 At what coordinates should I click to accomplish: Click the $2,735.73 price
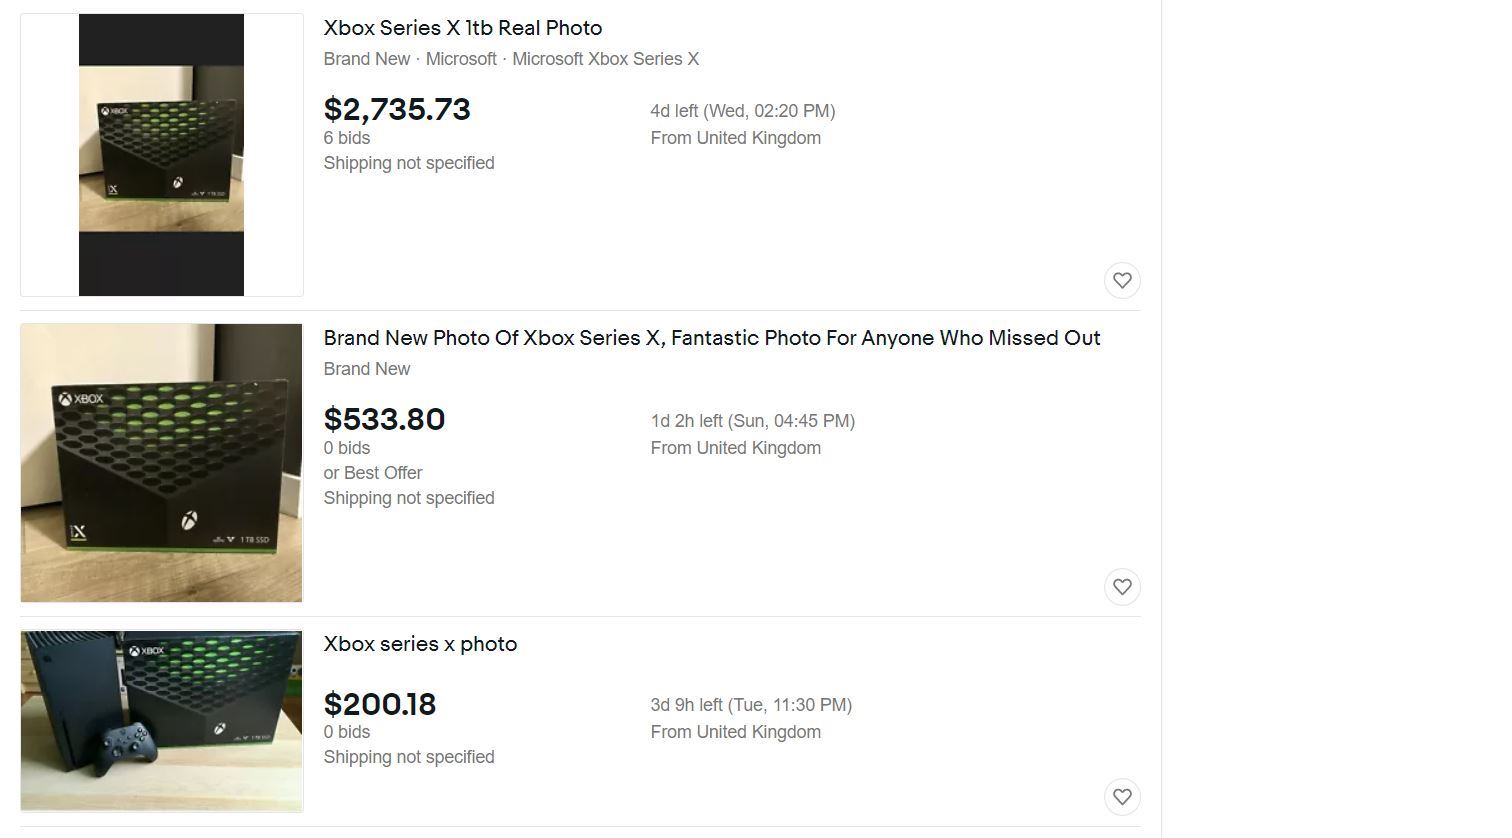click(x=397, y=109)
